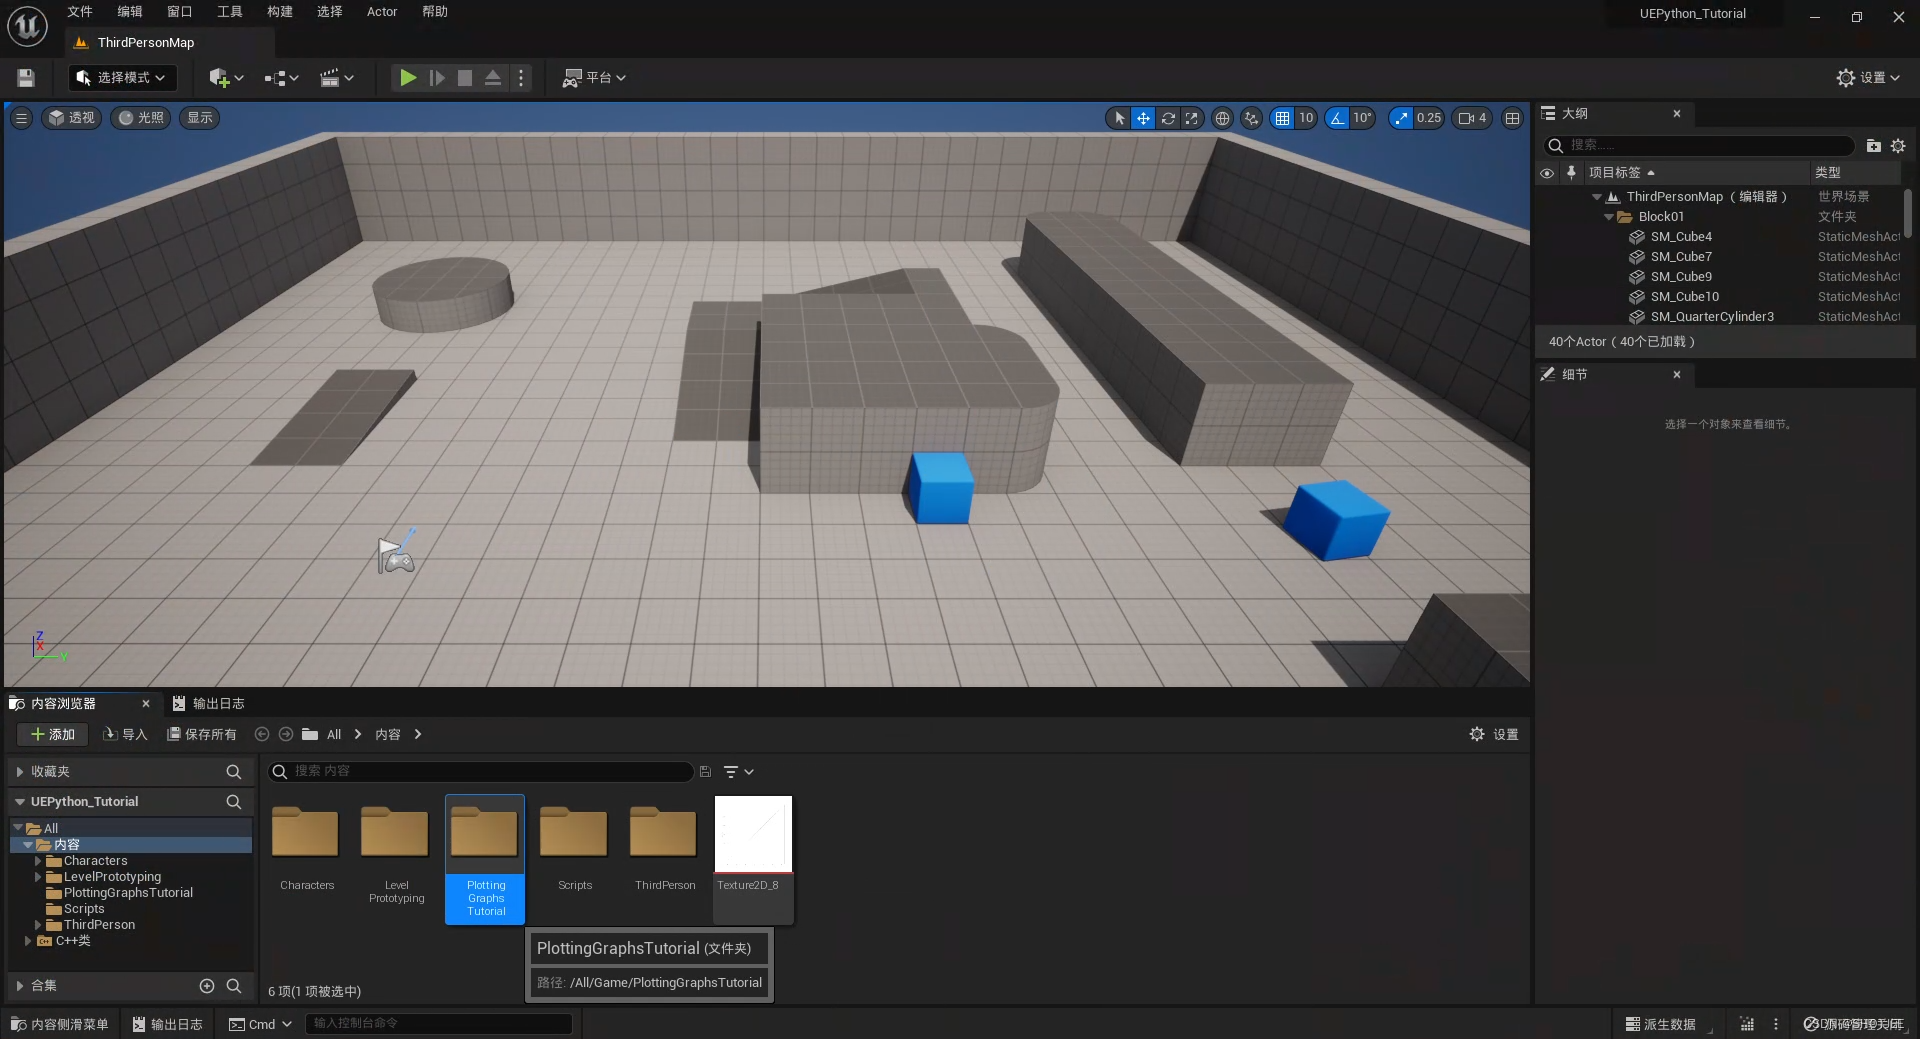
Task: Open play options three-dot menu
Action: [x=521, y=78]
